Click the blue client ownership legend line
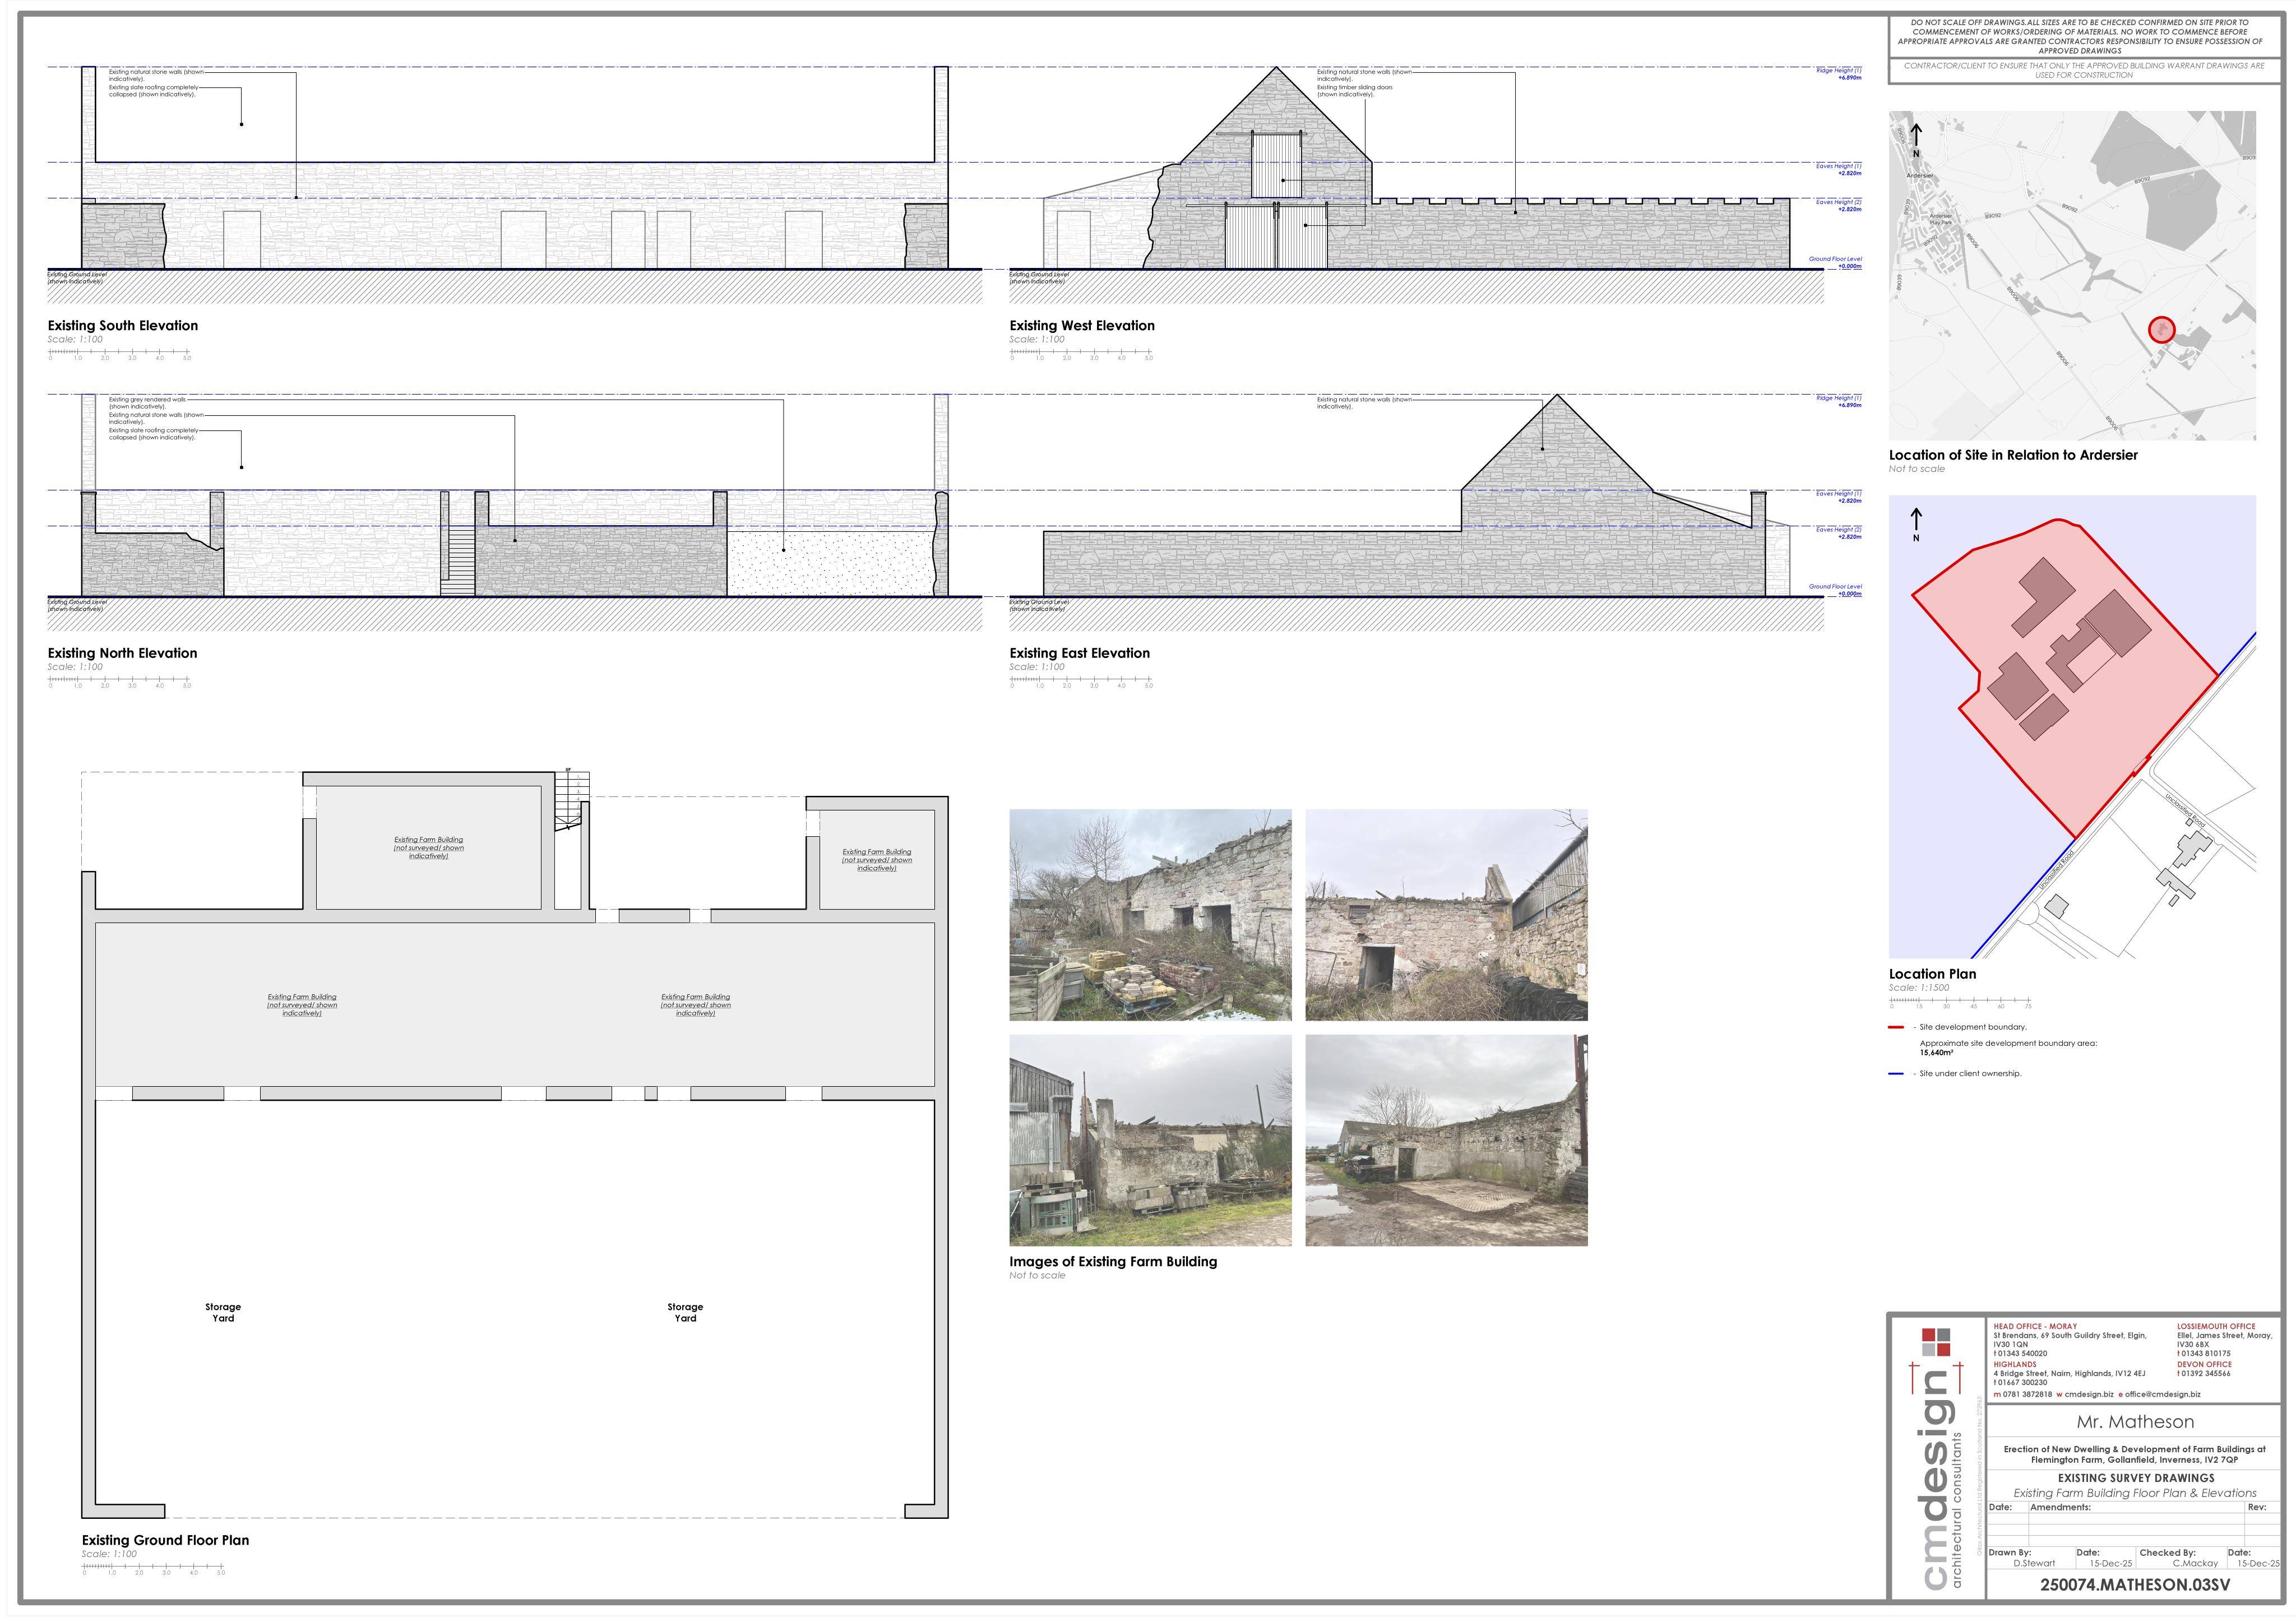Viewport: 2296px width, 1622px height. point(1896,1074)
